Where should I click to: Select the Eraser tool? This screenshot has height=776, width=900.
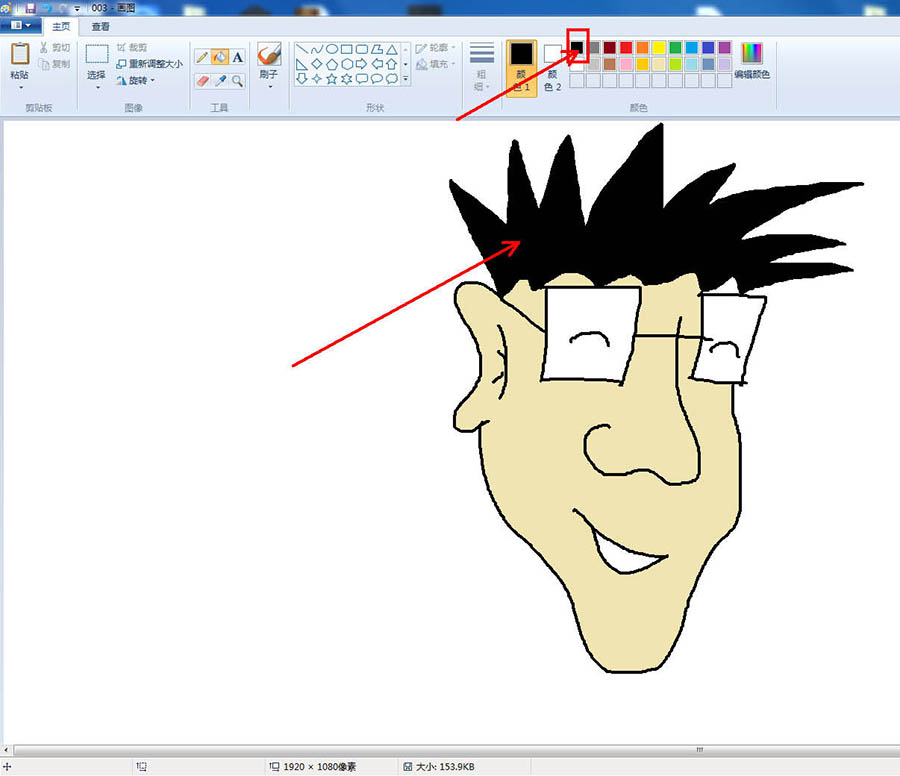point(202,81)
